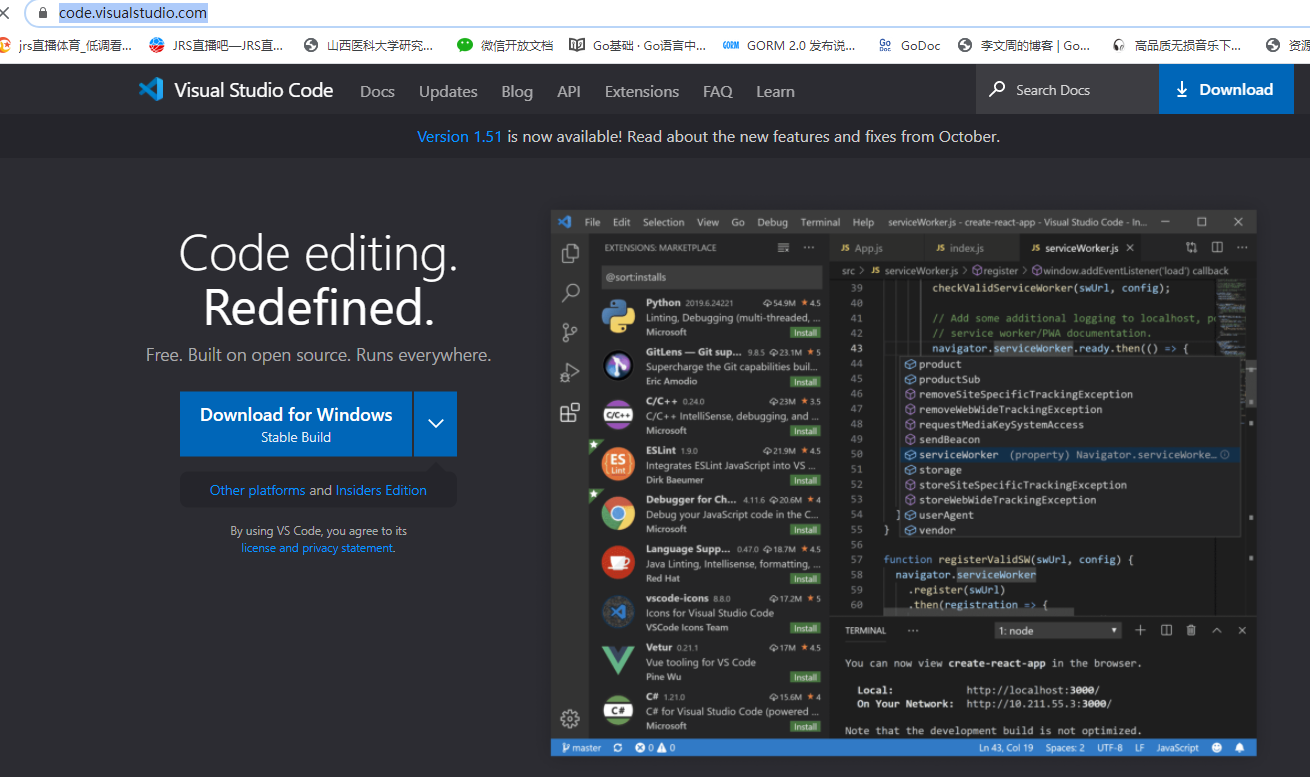Screen dimensions: 1310x777
Task: Click the Other platforms link
Action: [x=257, y=490]
